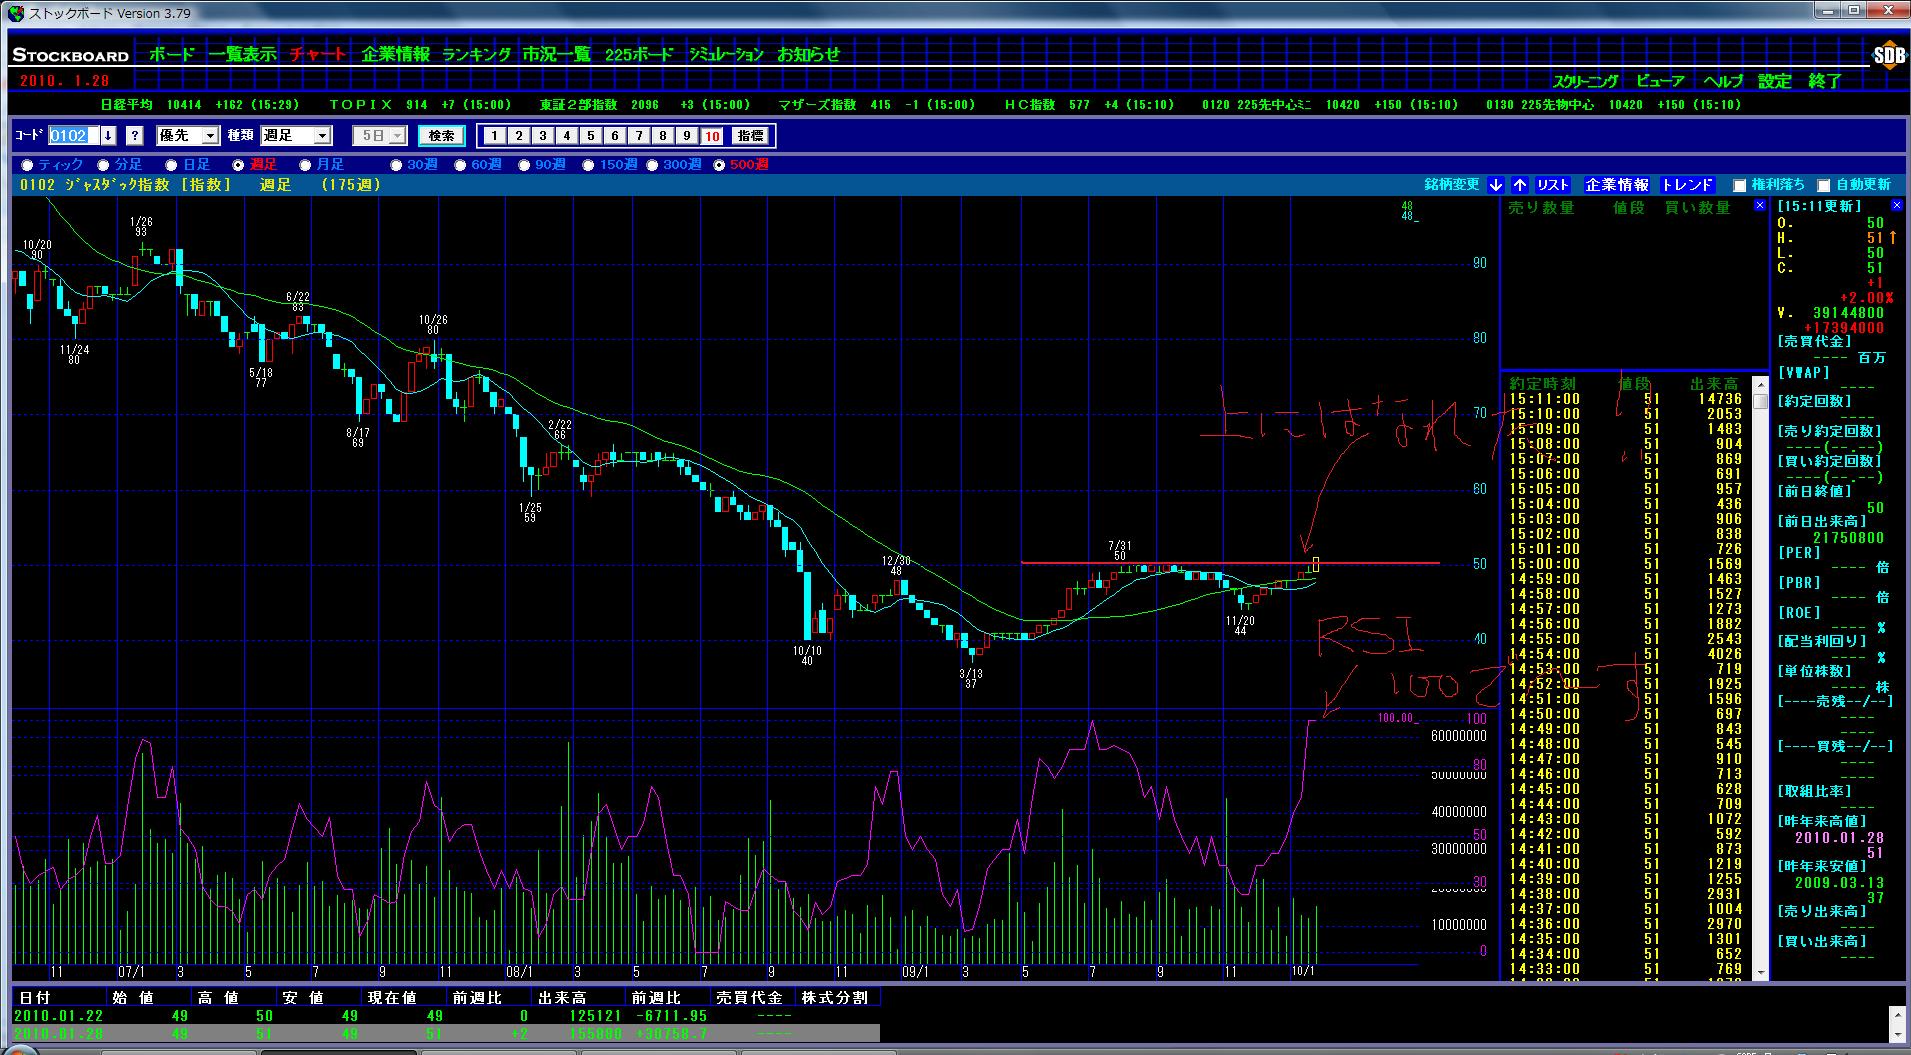Image resolution: width=1911 pixels, height=1055 pixels.
Task: Open the 種類 週足 dropdown
Action: coord(295,136)
